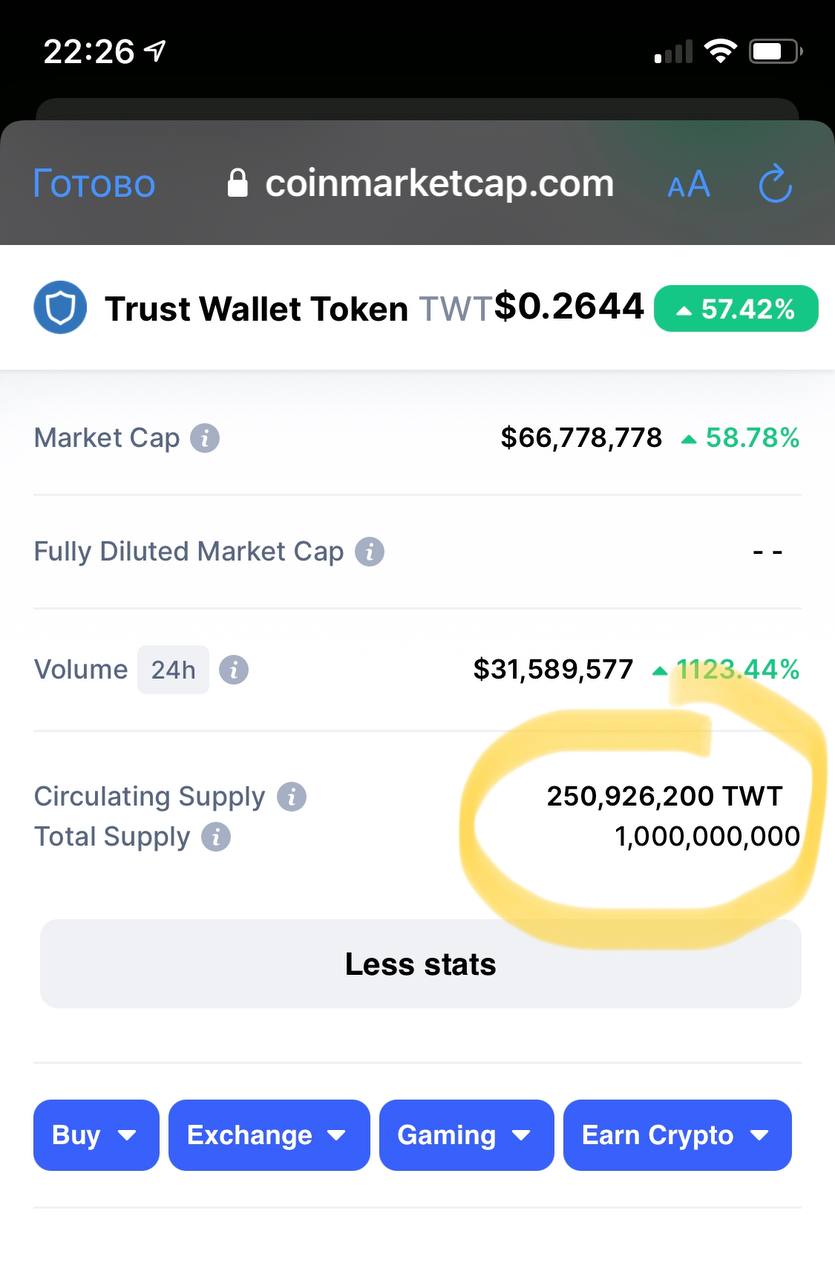The height and width of the screenshot is (1280, 835).
Task: Tap the $0.2644 price value
Action: 569,307
